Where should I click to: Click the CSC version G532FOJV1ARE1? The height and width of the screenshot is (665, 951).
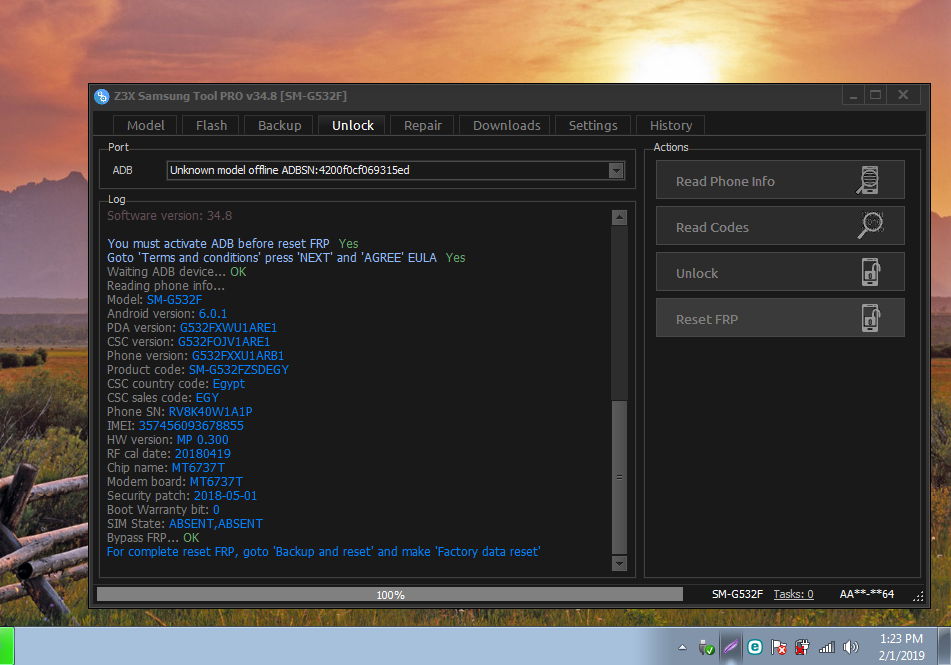[223, 342]
